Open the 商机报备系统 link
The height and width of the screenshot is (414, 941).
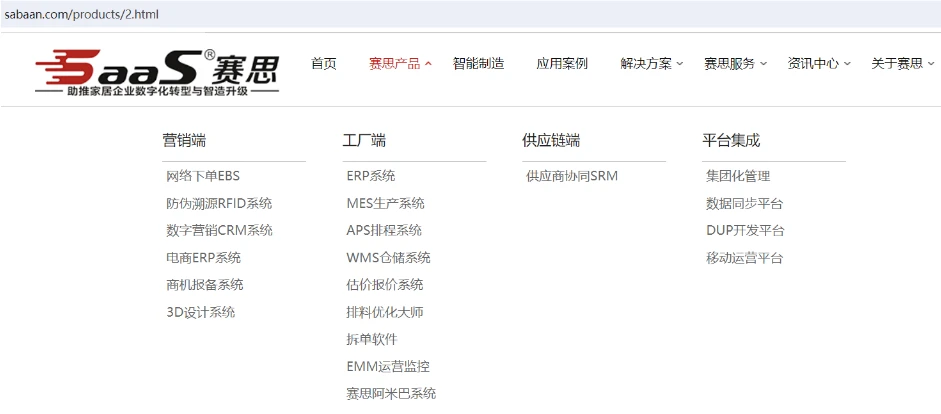pyautogui.click(x=205, y=285)
